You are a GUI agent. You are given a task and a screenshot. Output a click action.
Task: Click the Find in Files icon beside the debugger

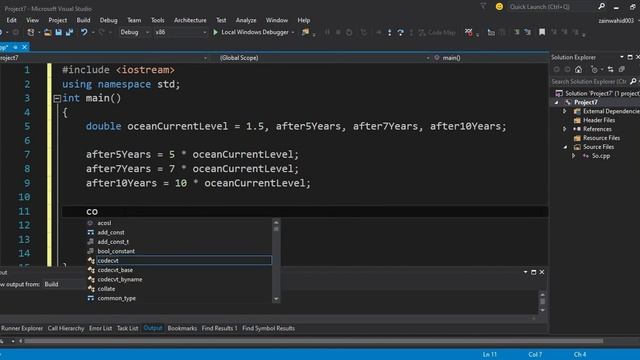pyautogui.click(x=305, y=32)
